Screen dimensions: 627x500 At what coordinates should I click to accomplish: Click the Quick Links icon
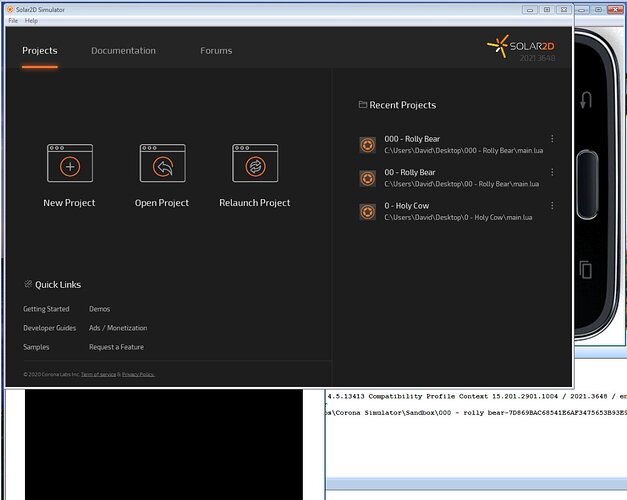click(28, 284)
